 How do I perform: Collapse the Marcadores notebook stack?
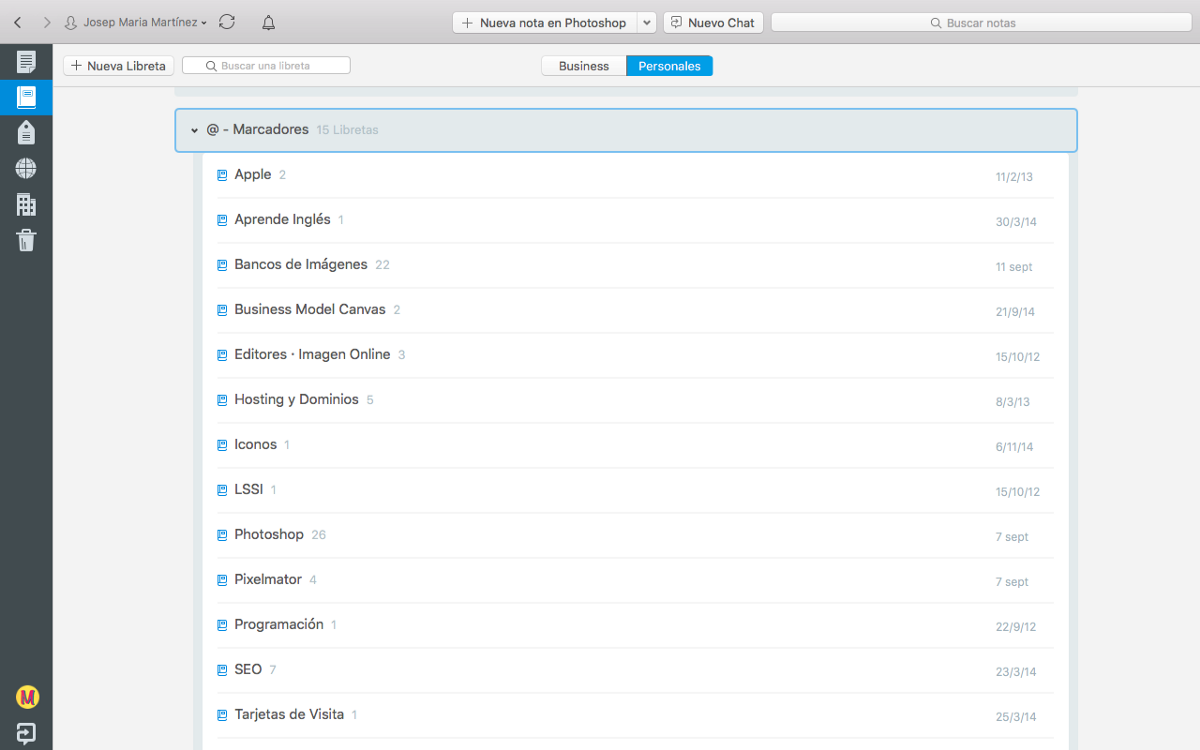pos(195,130)
